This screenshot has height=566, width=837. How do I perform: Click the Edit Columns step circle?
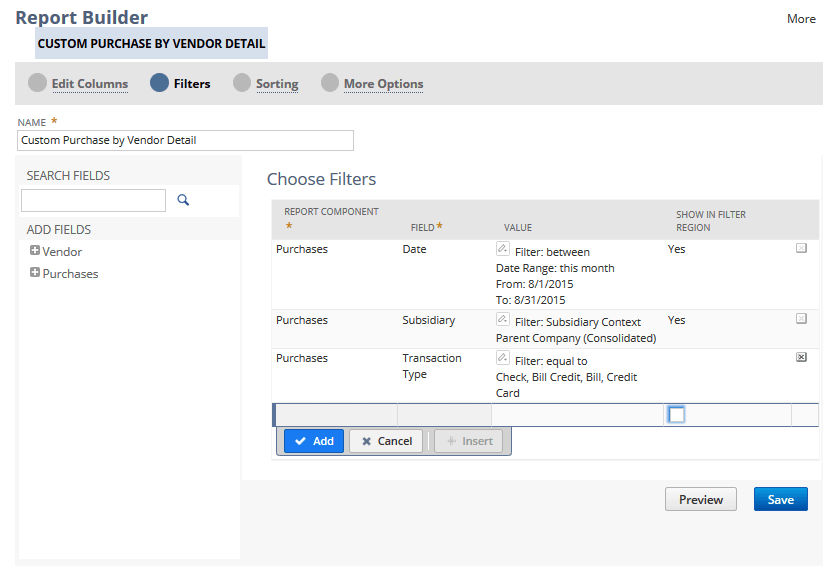point(37,83)
